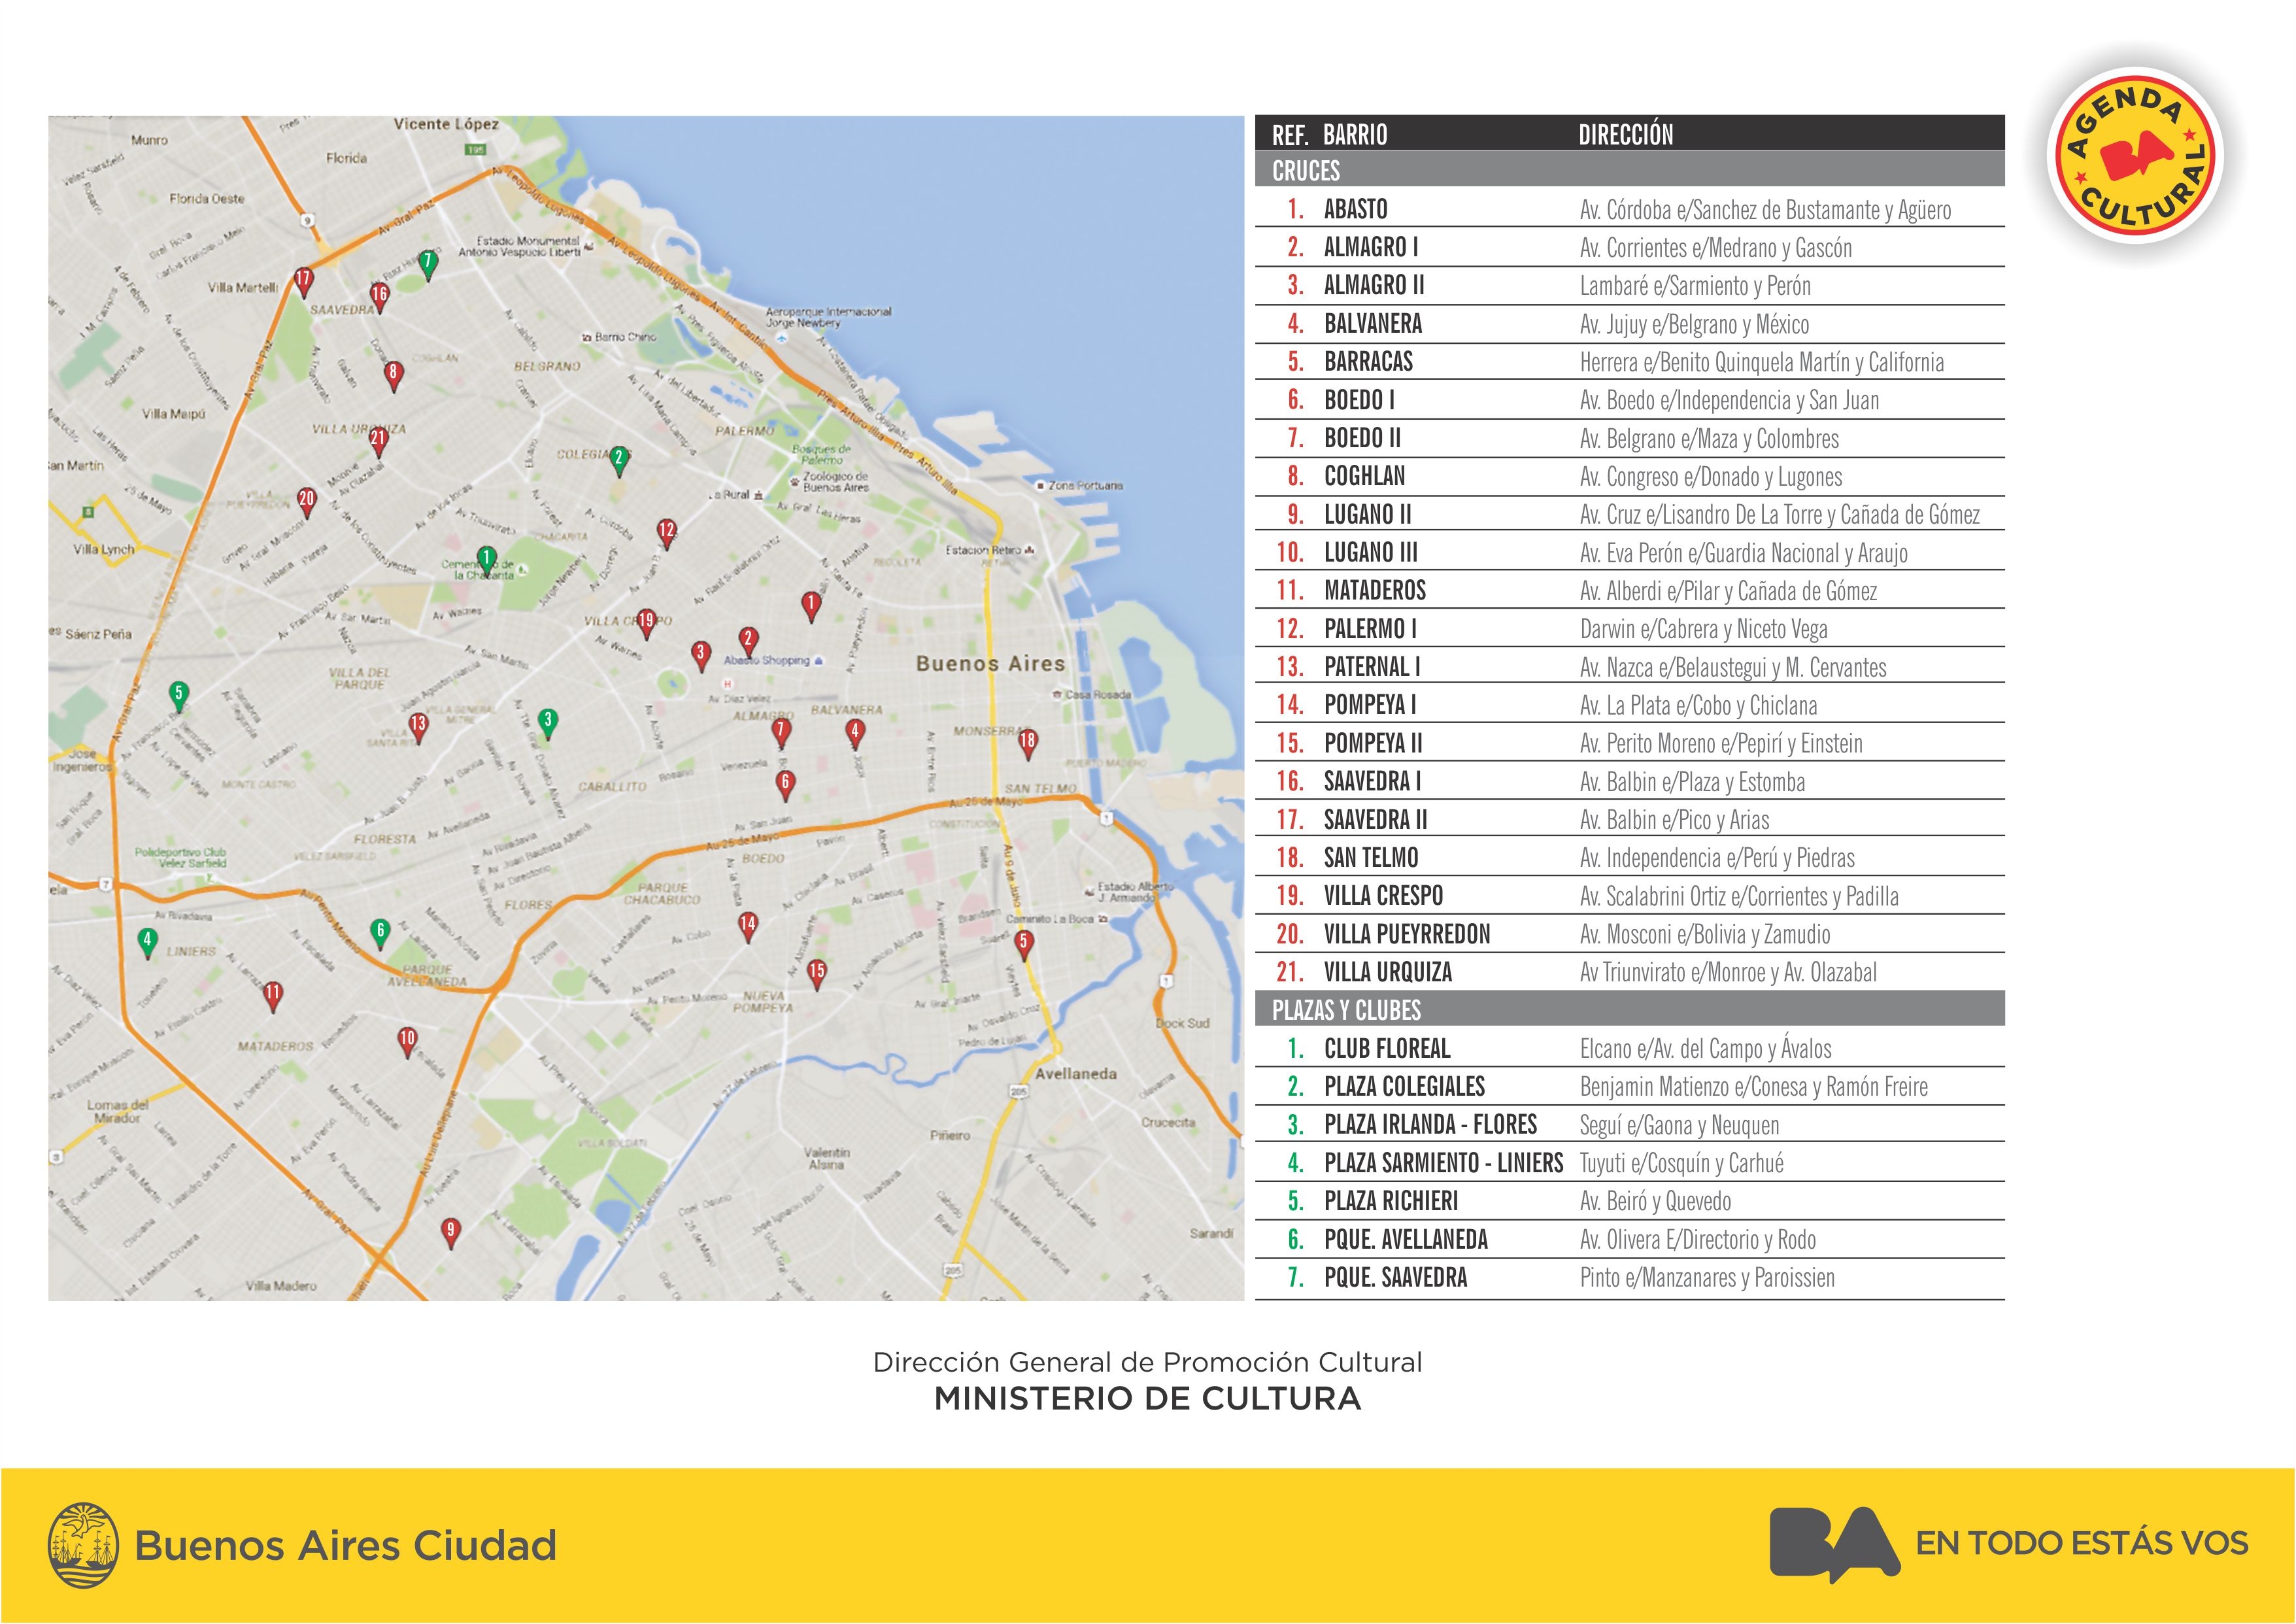Click the VILLA PUEYRREDON entry
The image size is (2296, 1624).
[x=1630, y=933]
